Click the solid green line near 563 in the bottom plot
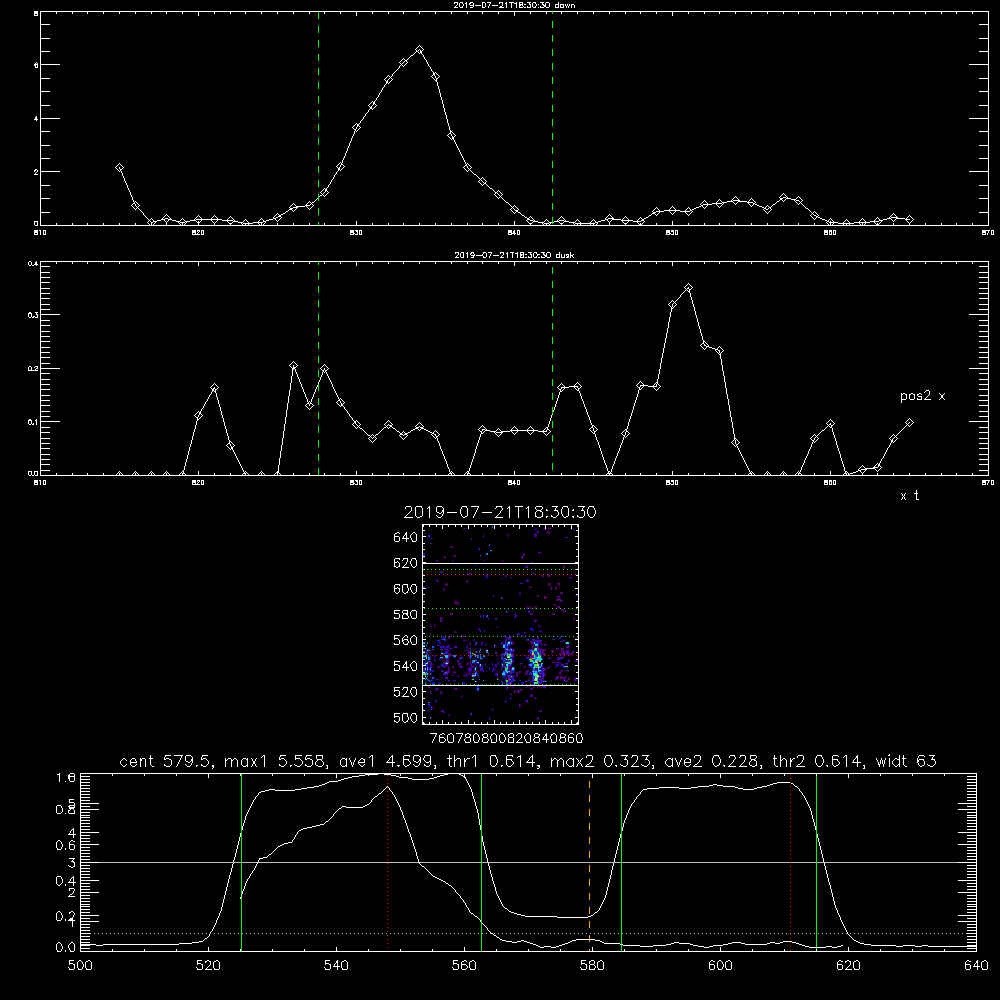Viewport: 1000px width, 1000px height. 482,861
